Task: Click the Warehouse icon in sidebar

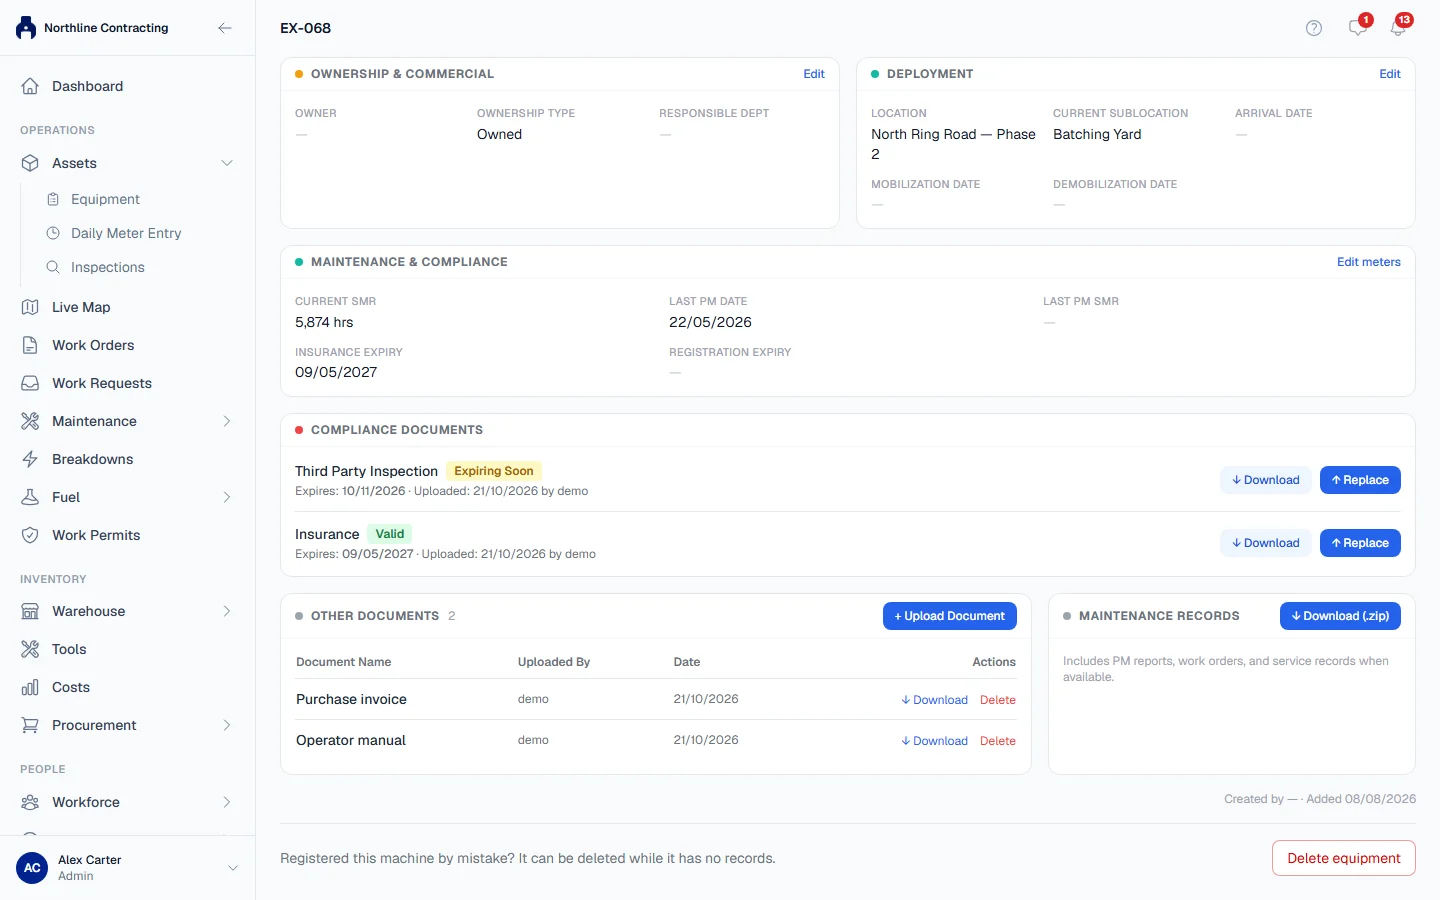Action: (30, 611)
